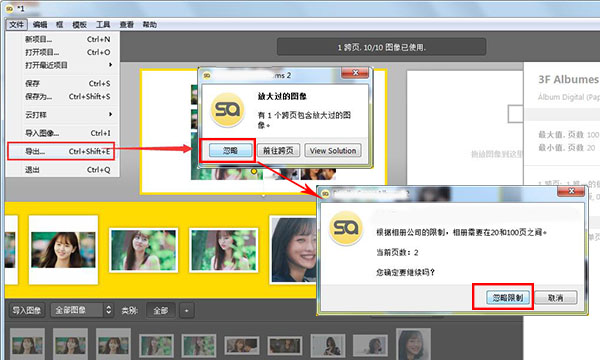Expand the 云打样 submenu
The width and height of the screenshot is (600, 360).
click(64, 114)
